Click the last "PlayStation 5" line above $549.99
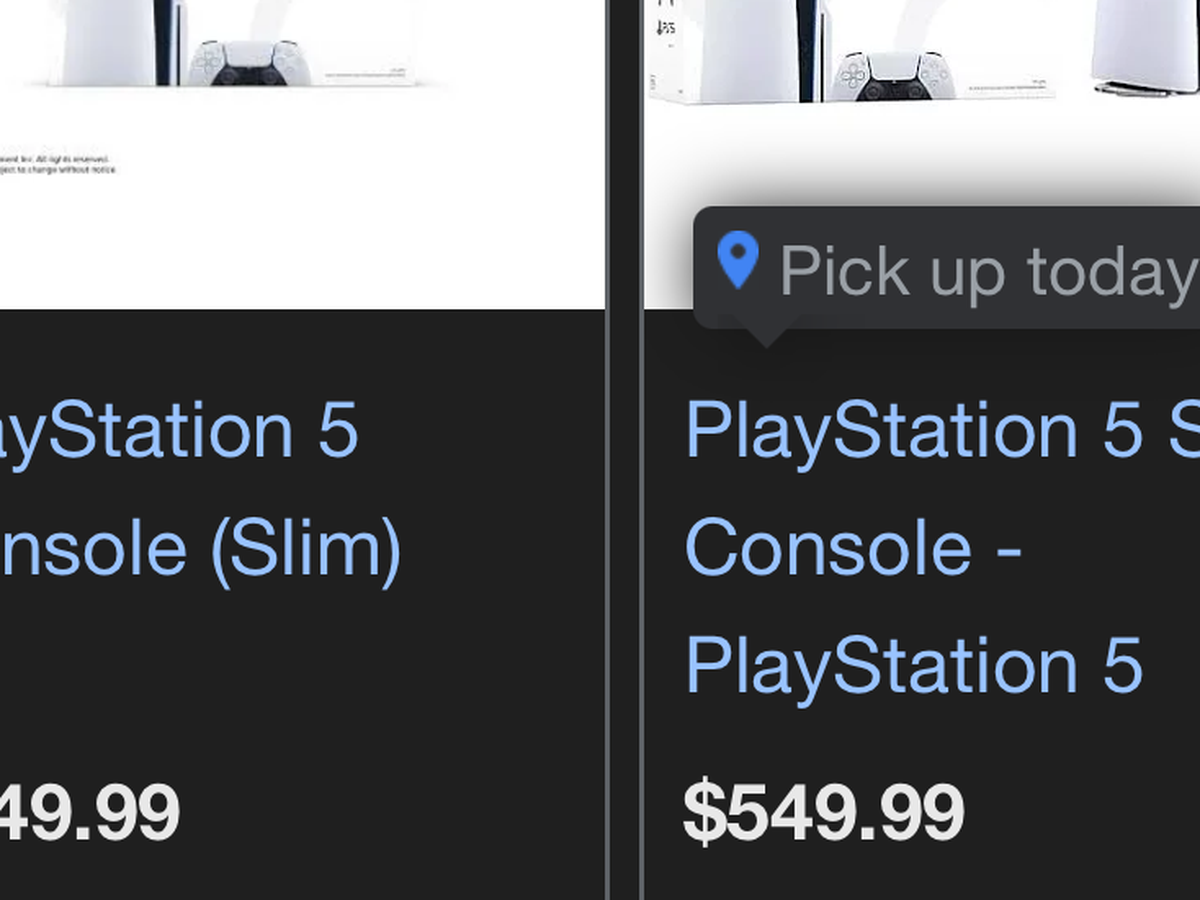This screenshot has height=900, width=1200. (912, 665)
